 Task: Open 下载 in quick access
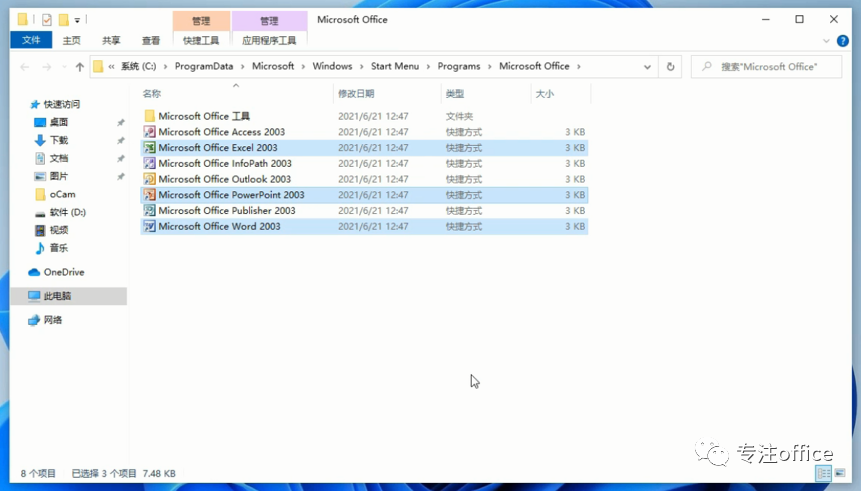pos(59,140)
